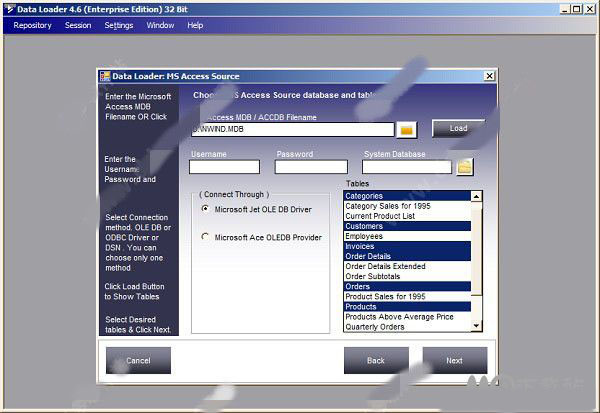Click the Username input field

click(x=224, y=167)
